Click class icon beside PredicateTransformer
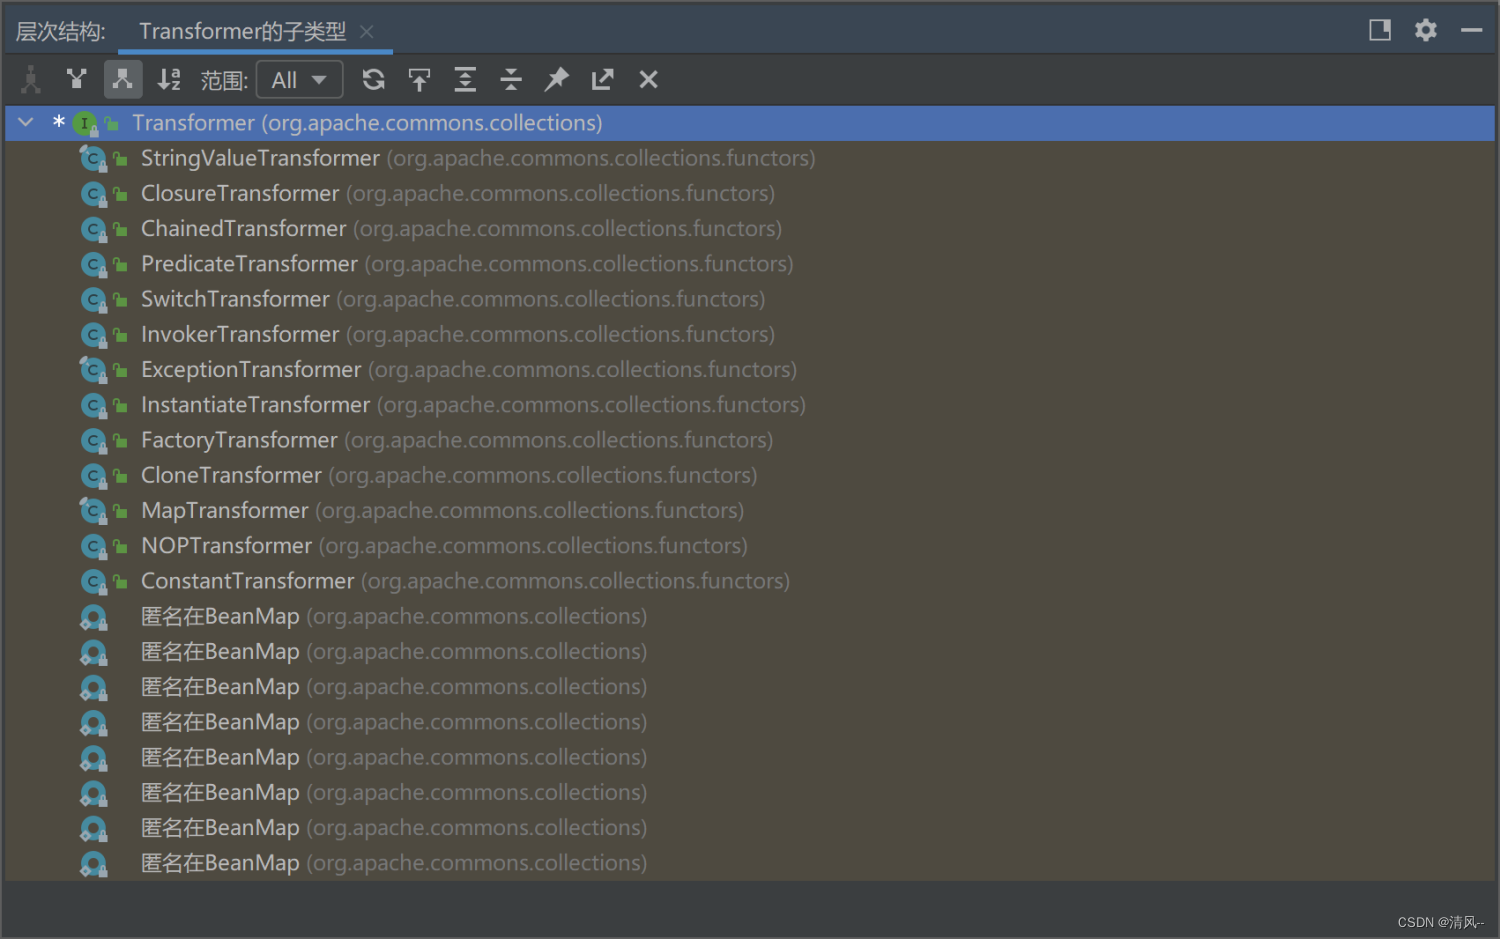Image resolution: width=1500 pixels, height=939 pixels. click(x=93, y=265)
